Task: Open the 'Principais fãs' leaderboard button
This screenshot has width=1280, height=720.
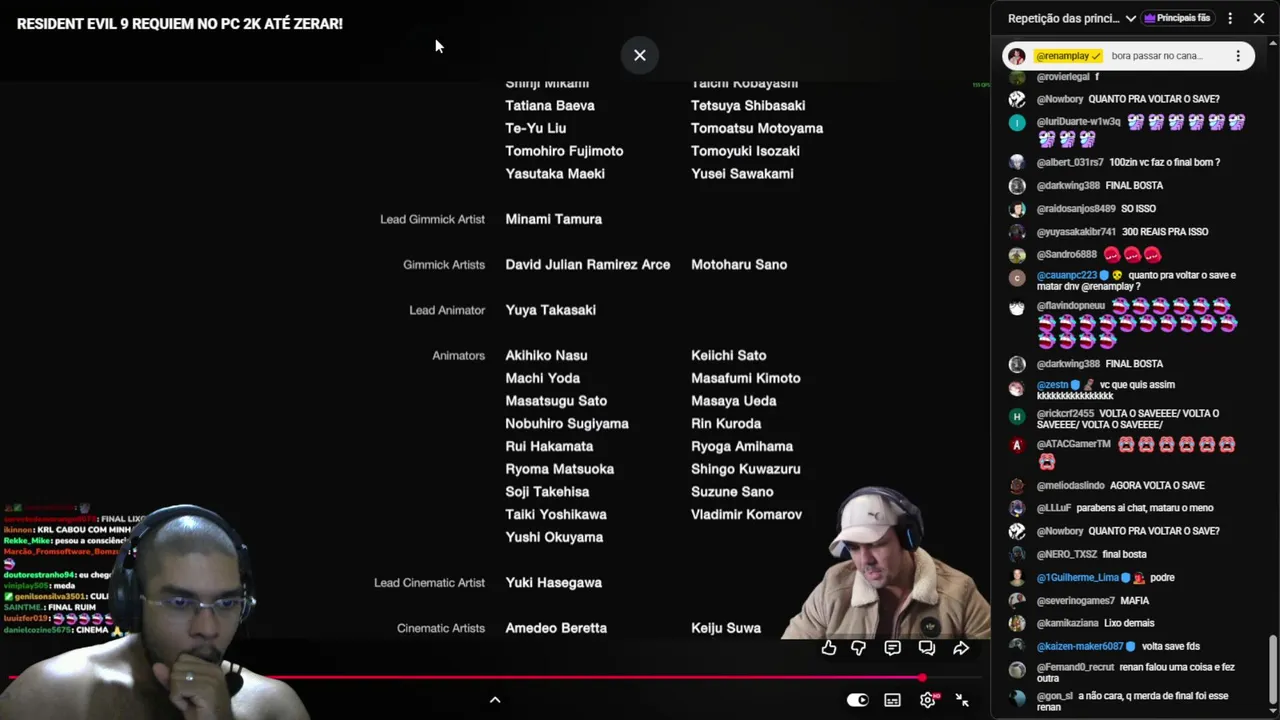Action: 1177,18
